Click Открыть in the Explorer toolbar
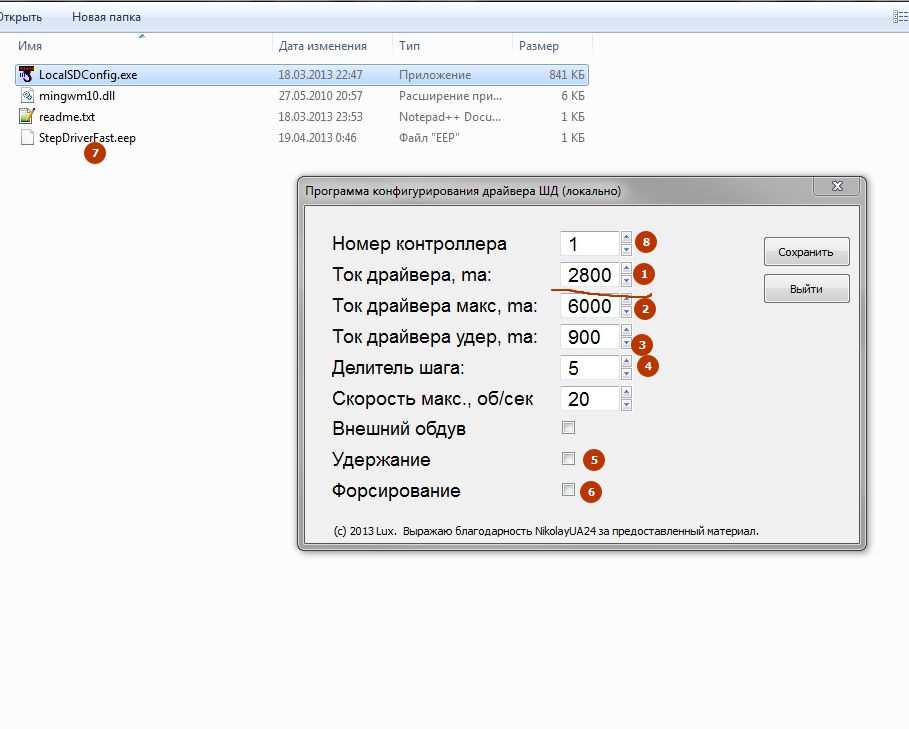 [20, 17]
